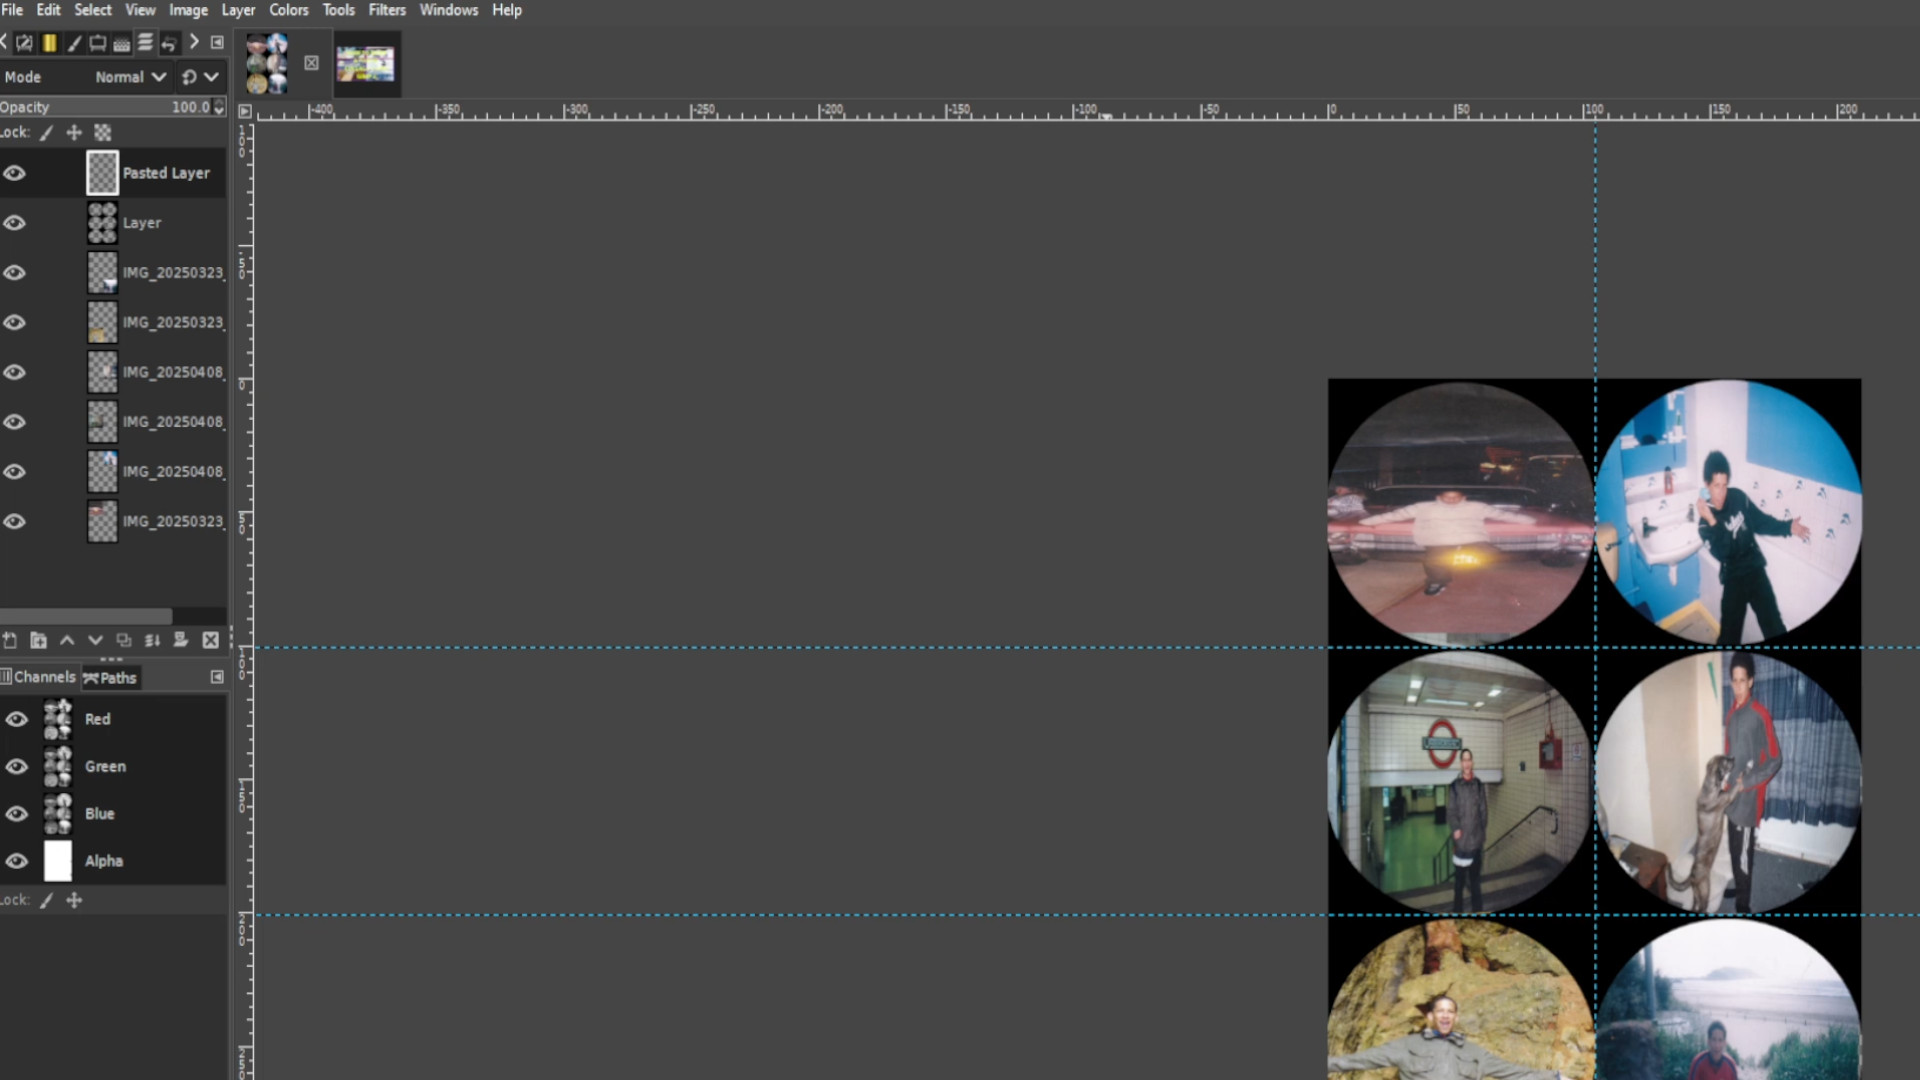Open the Channels dock configure tab menu
This screenshot has width=1920, height=1080.
click(x=217, y=677)
